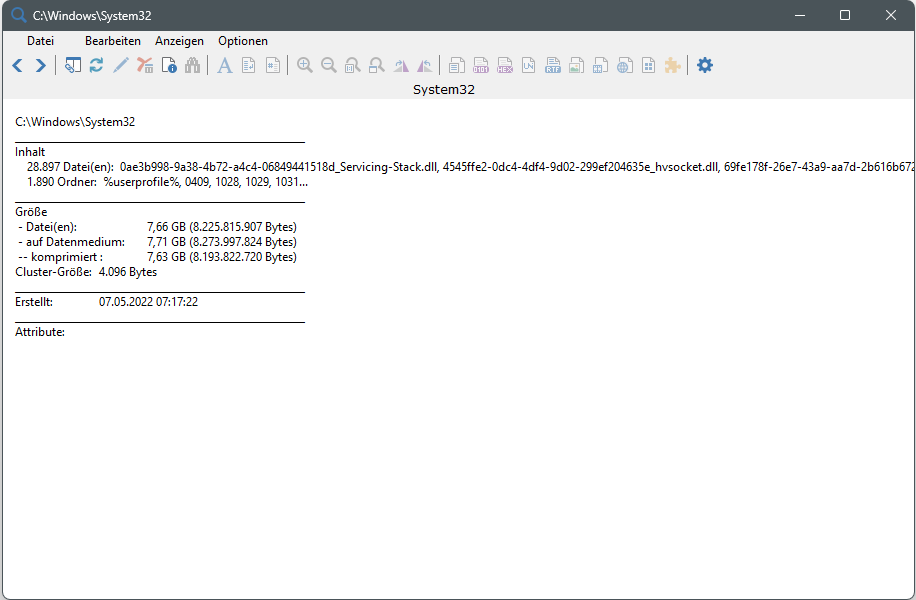
Task: Open settings with the blue gear
Action: (705, 65)
